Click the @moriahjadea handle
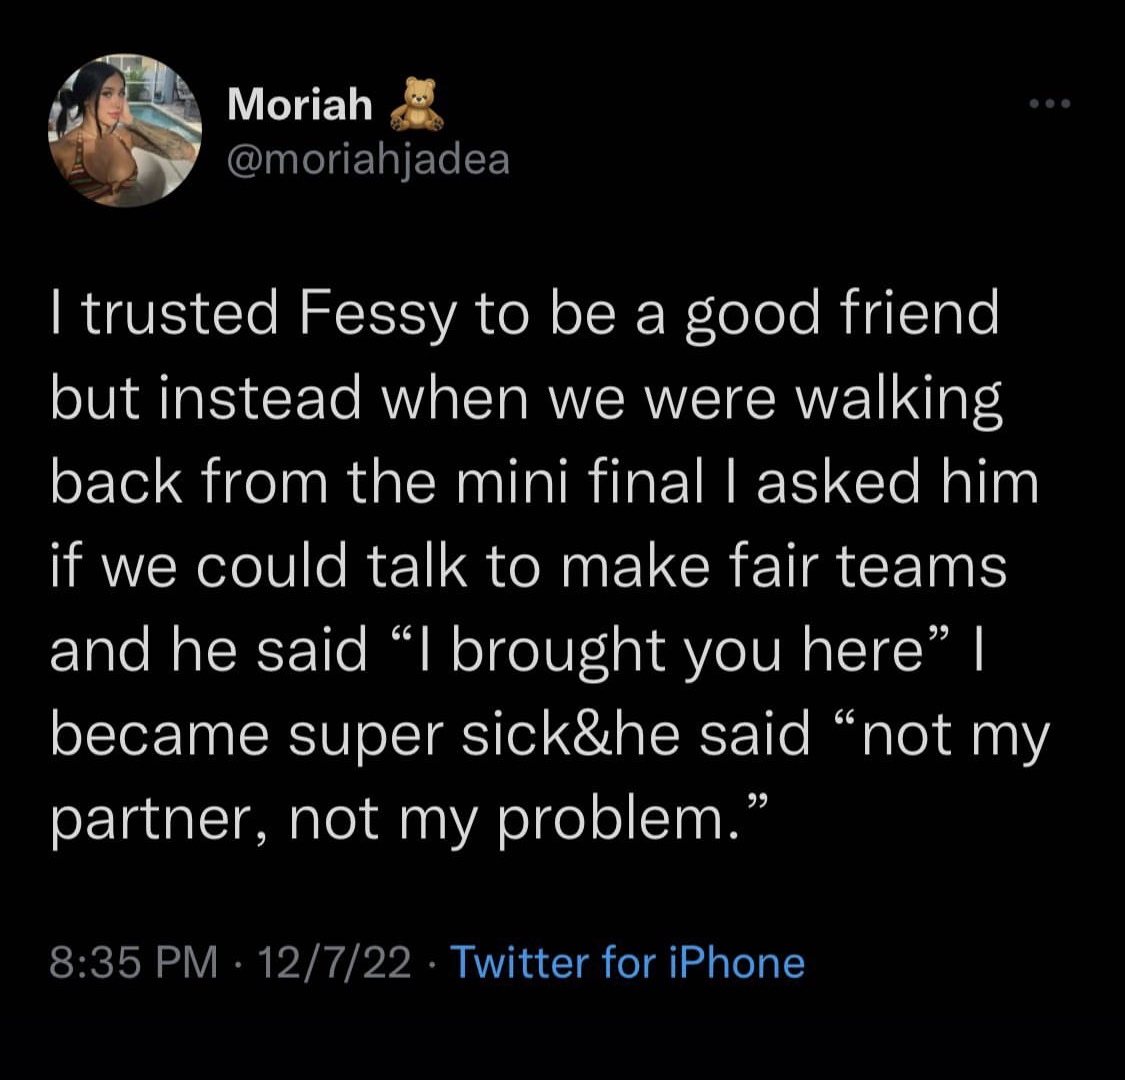1125x1080 pixels. (x=368, y=159)
